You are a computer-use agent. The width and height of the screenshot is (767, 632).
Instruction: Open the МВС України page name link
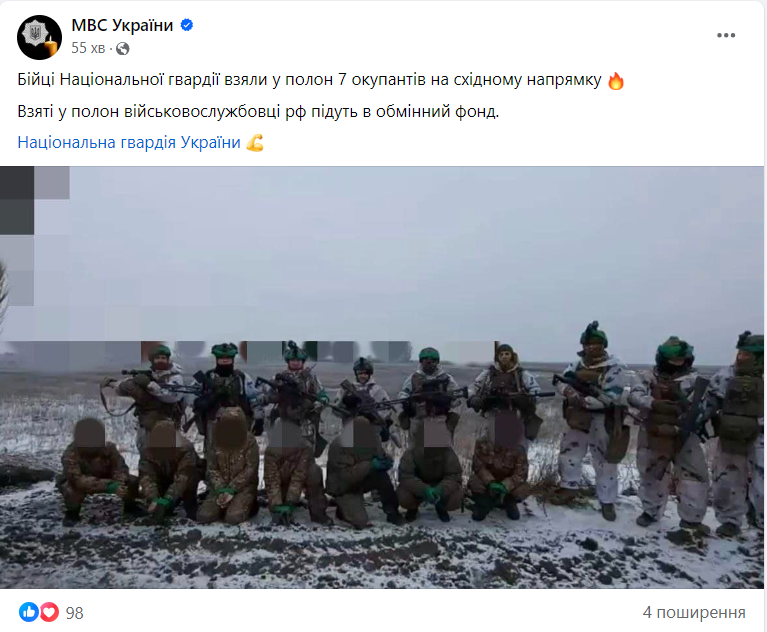pos(122,25)
